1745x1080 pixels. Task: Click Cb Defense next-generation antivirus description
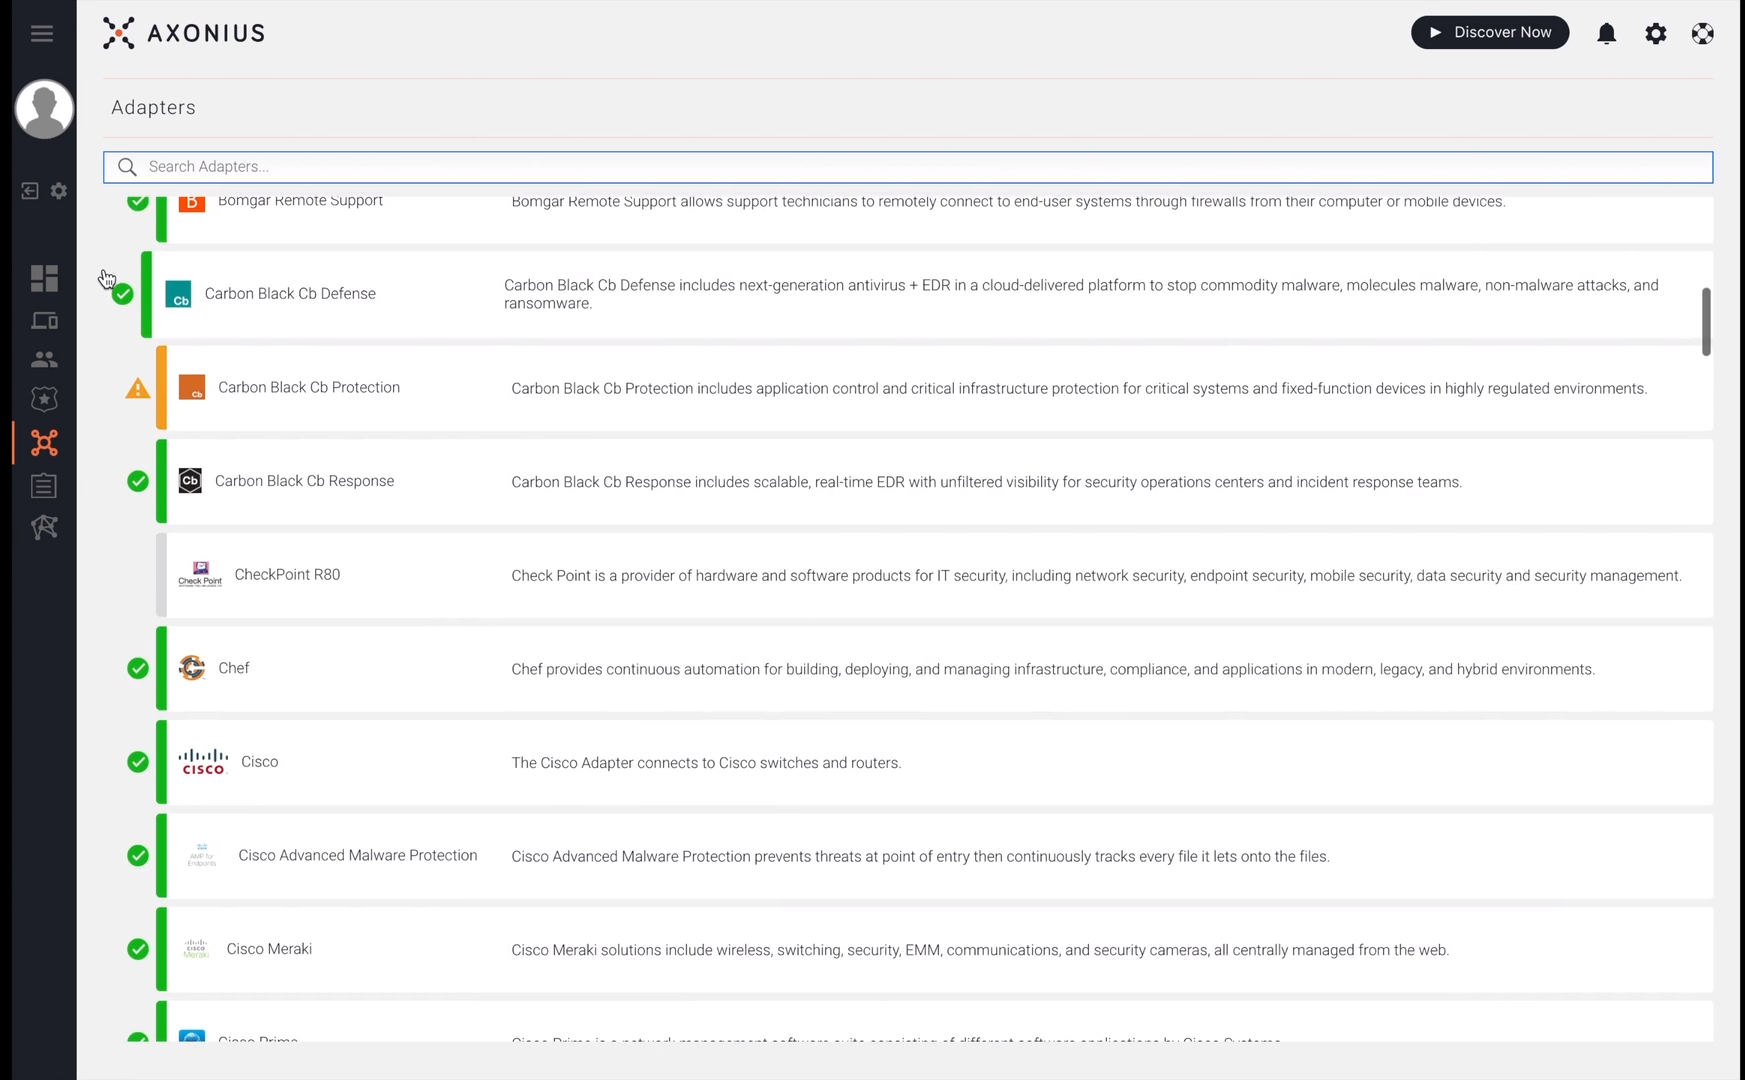pos(1081,294)
